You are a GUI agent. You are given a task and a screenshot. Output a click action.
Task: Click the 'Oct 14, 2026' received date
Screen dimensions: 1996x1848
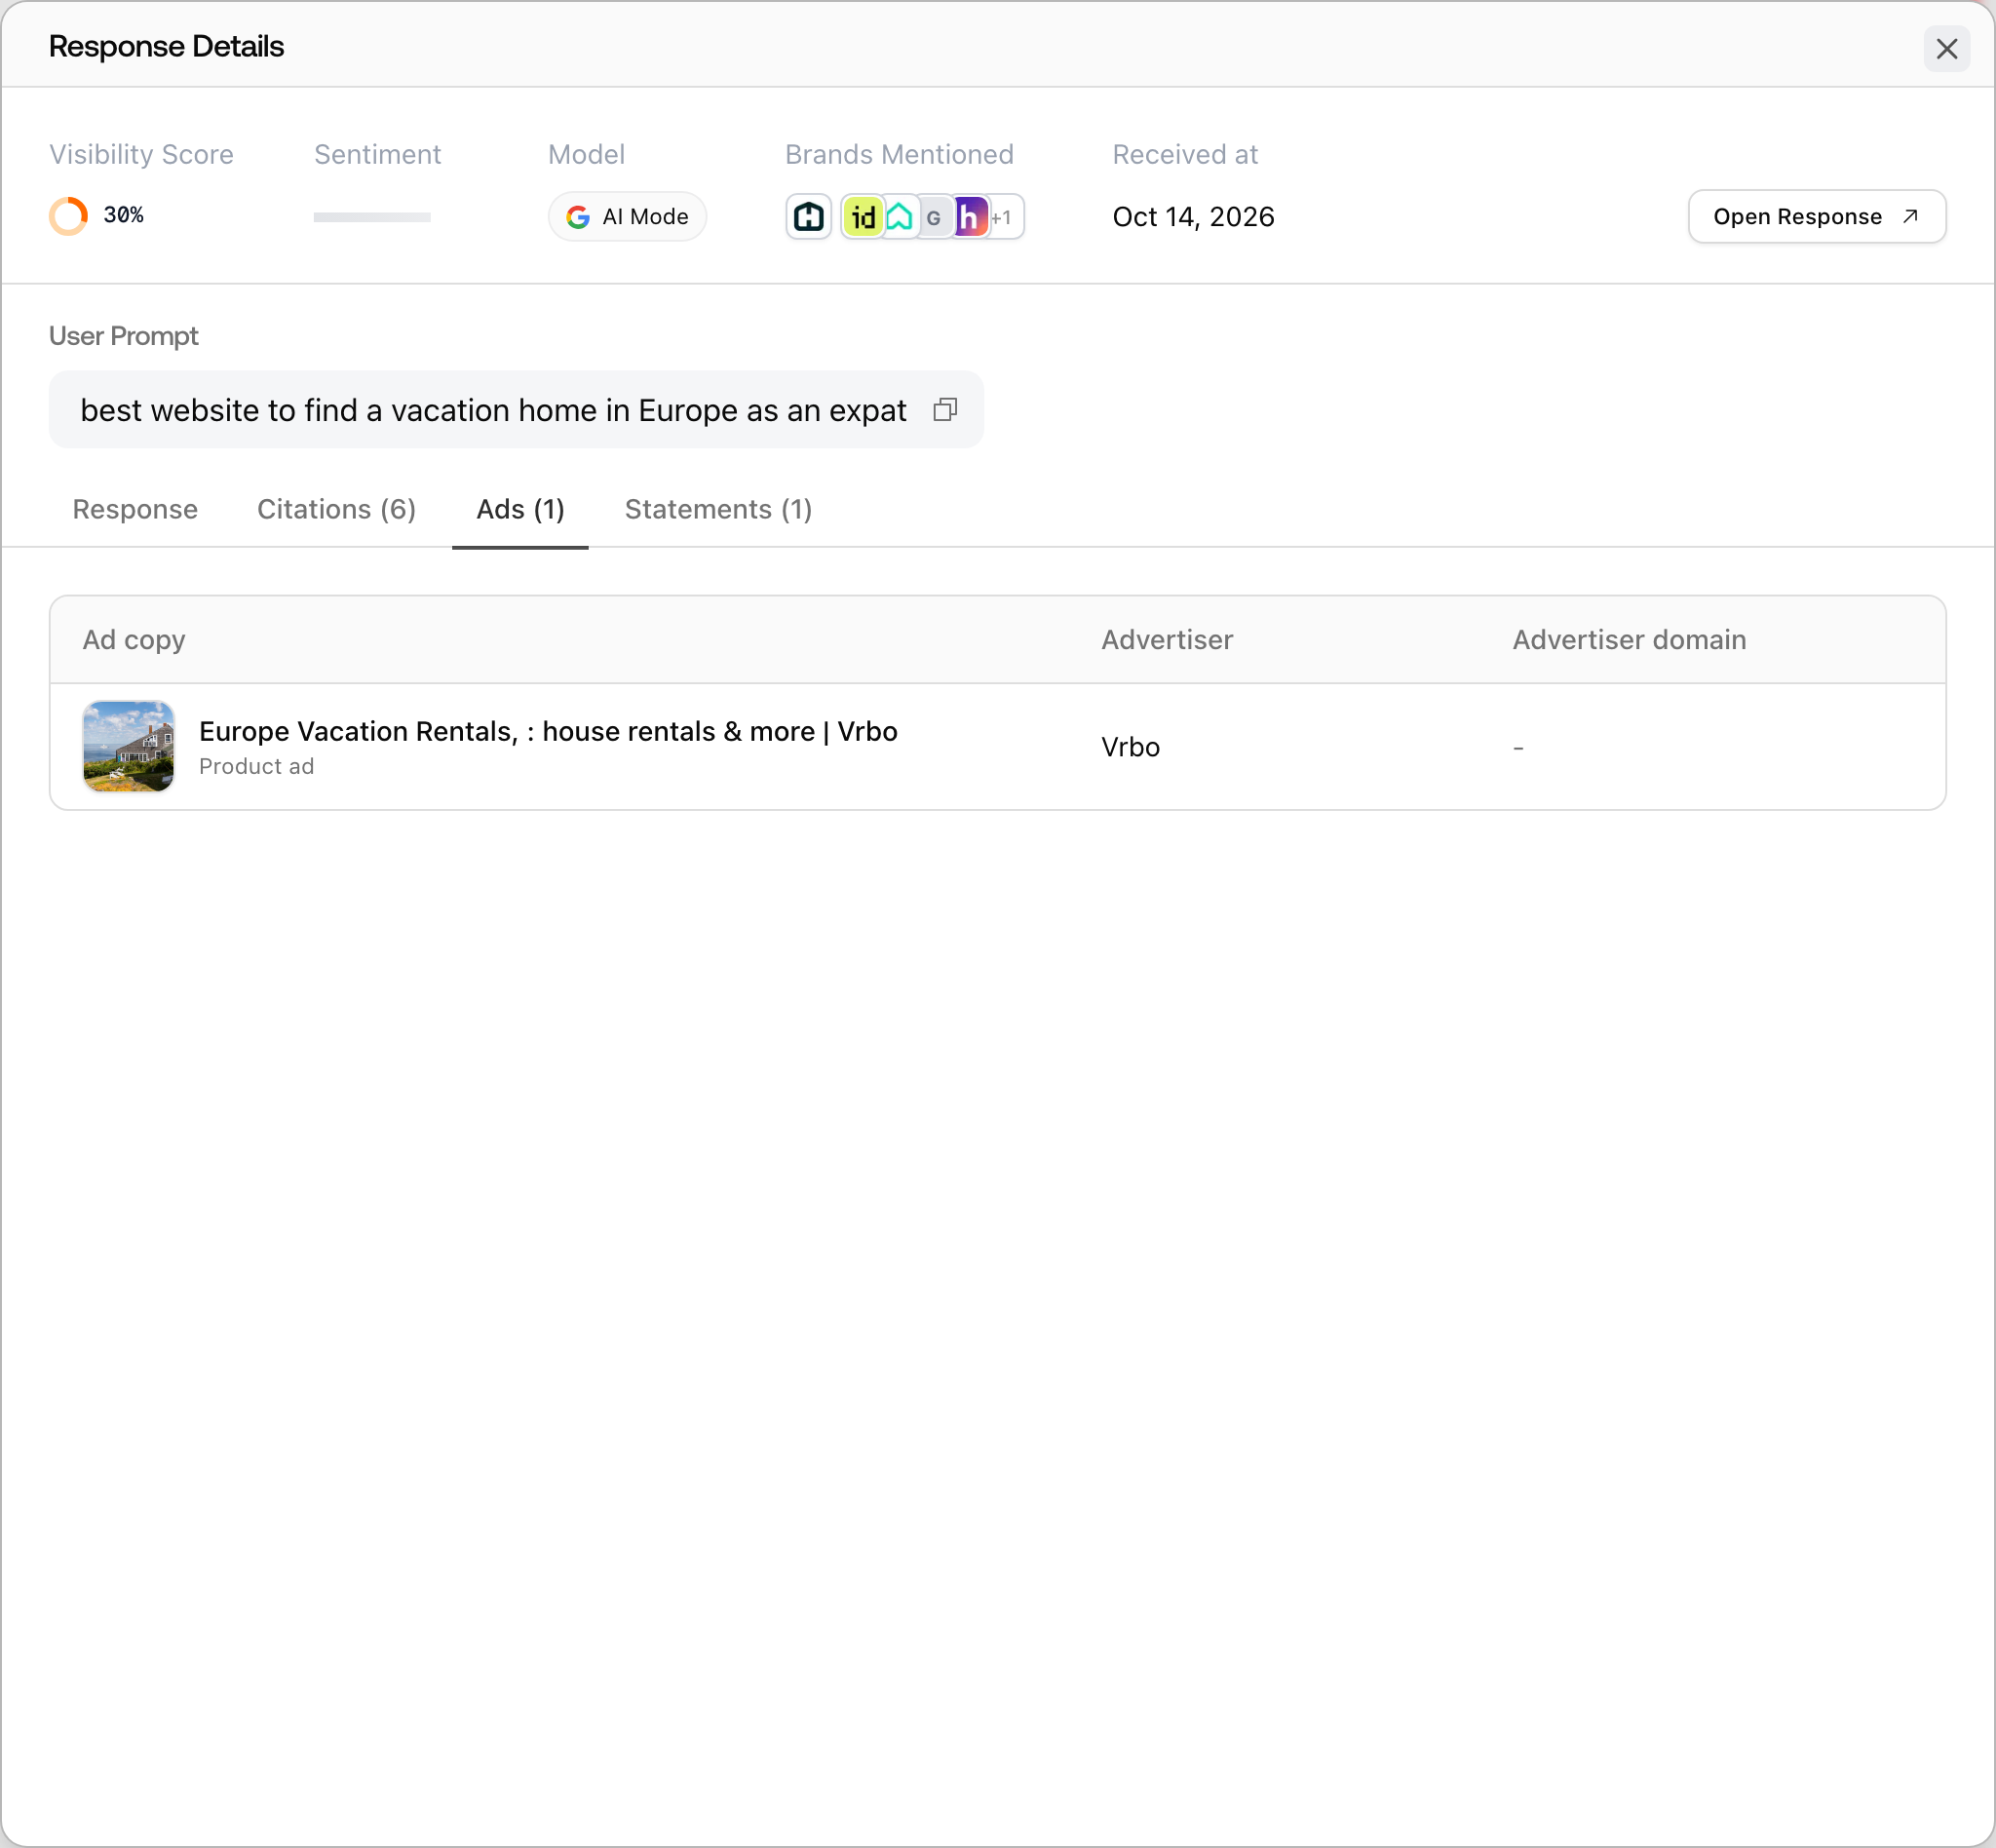(1193, 217)
